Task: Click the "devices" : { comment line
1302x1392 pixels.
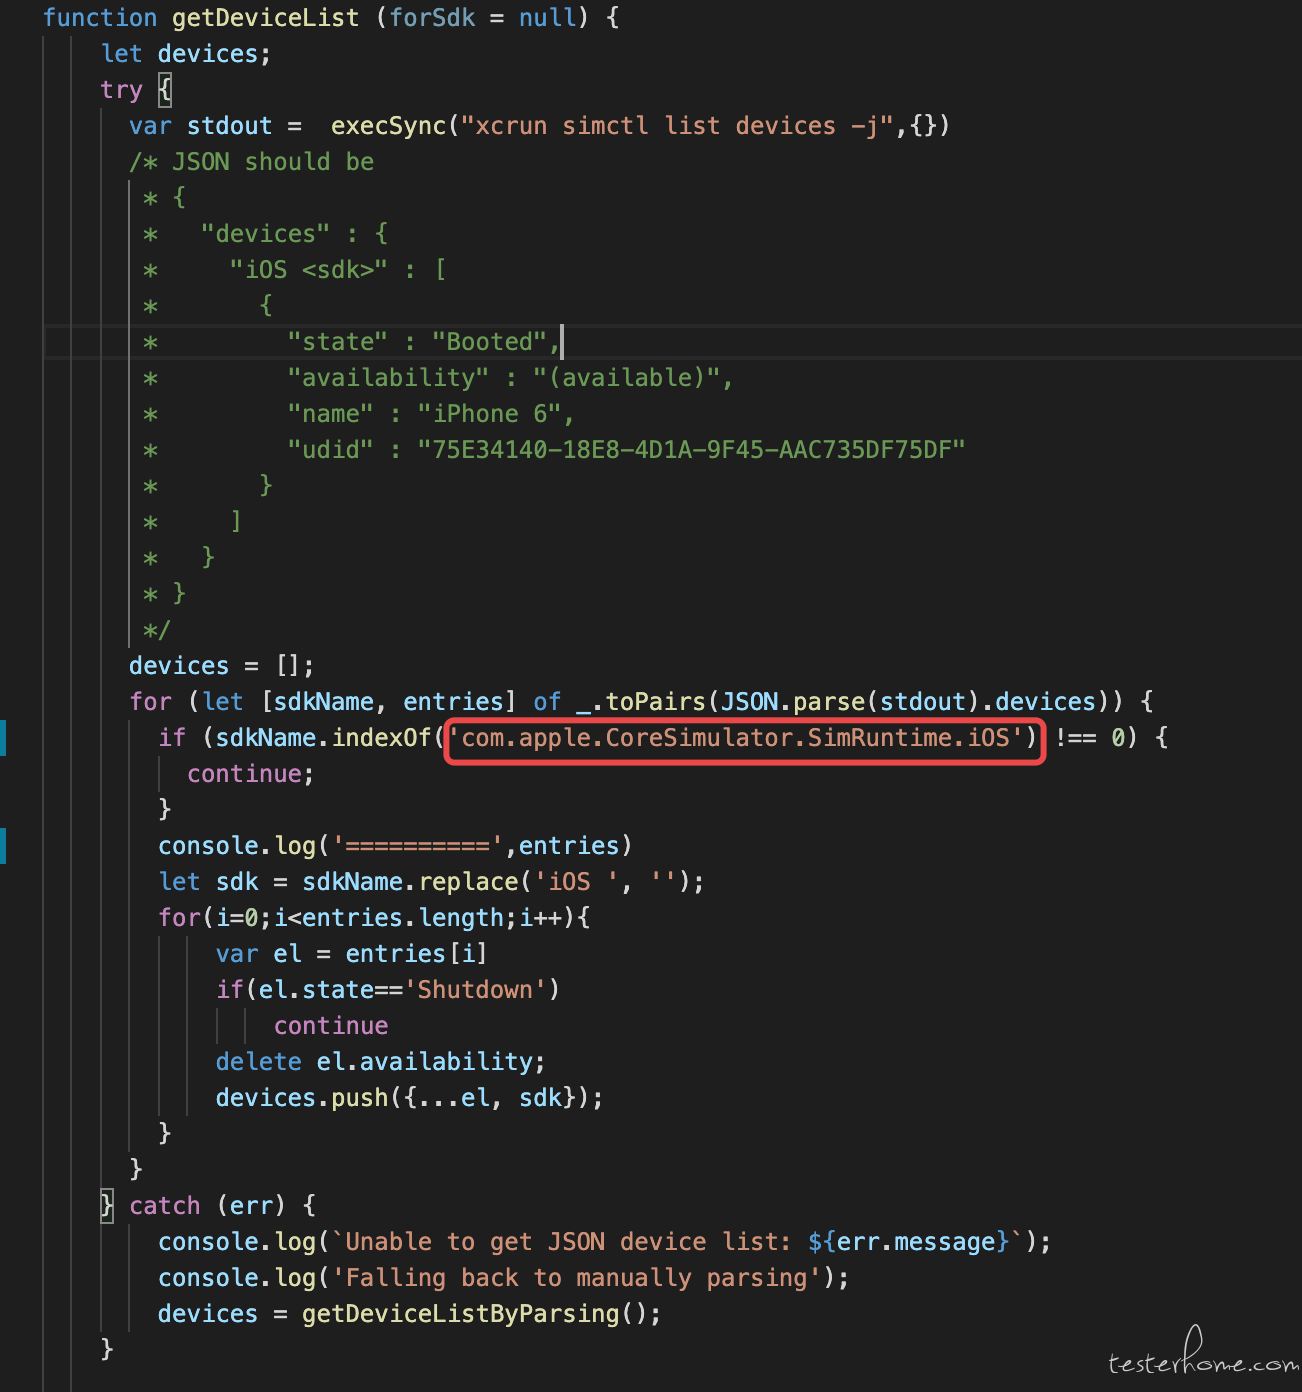Action: pos(294,234)
